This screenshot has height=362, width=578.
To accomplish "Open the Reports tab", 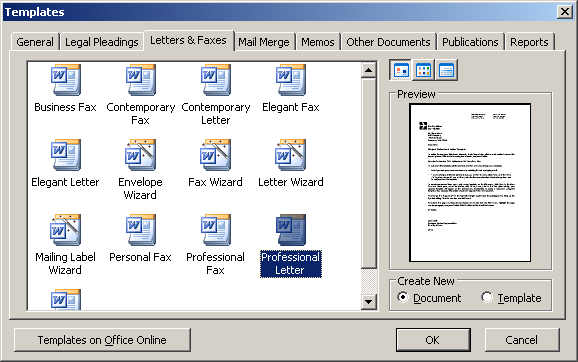I will pyautogui.click(x=529, y=42).
